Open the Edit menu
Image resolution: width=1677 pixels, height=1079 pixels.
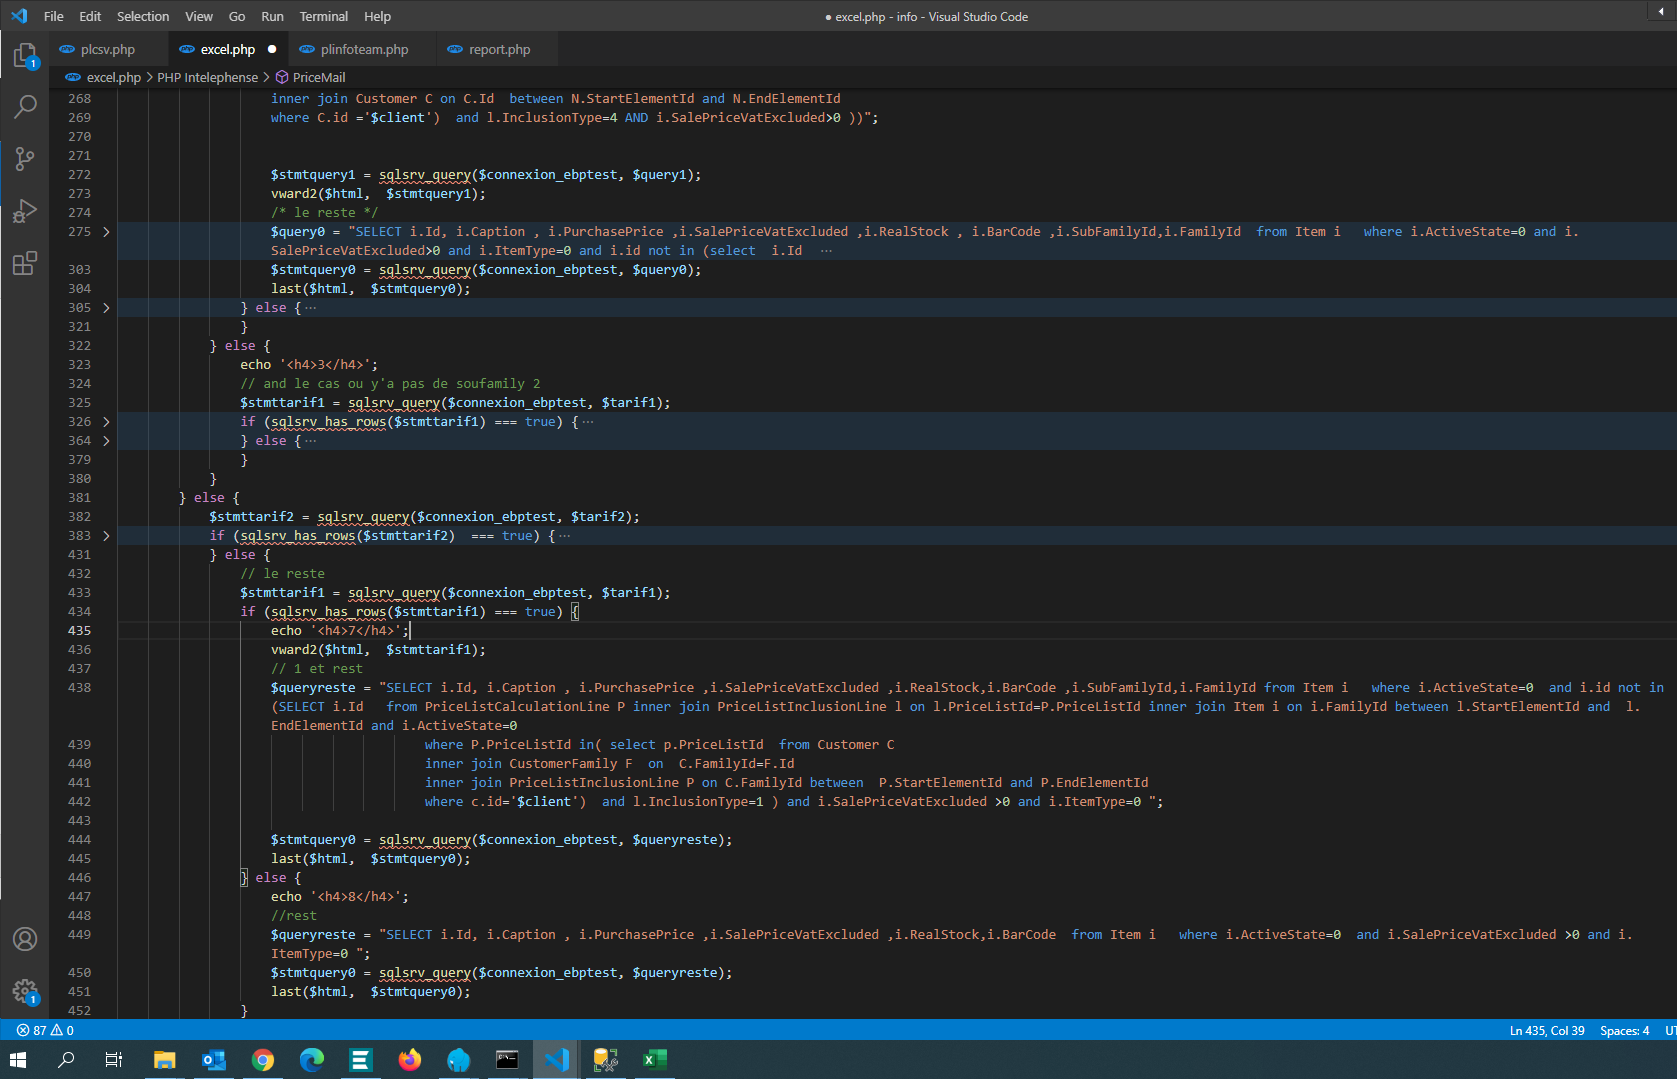coord(90,16)
